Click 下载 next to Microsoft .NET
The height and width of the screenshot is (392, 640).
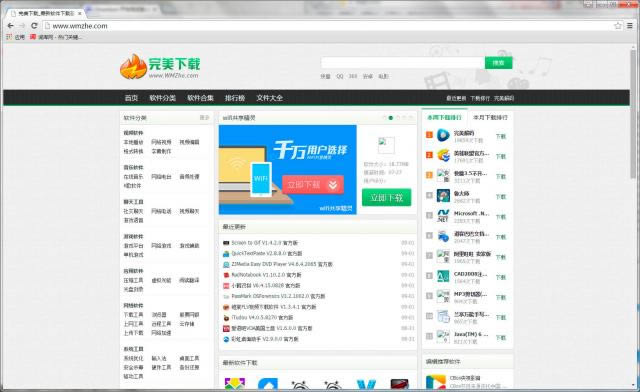[x=501, y=217]
